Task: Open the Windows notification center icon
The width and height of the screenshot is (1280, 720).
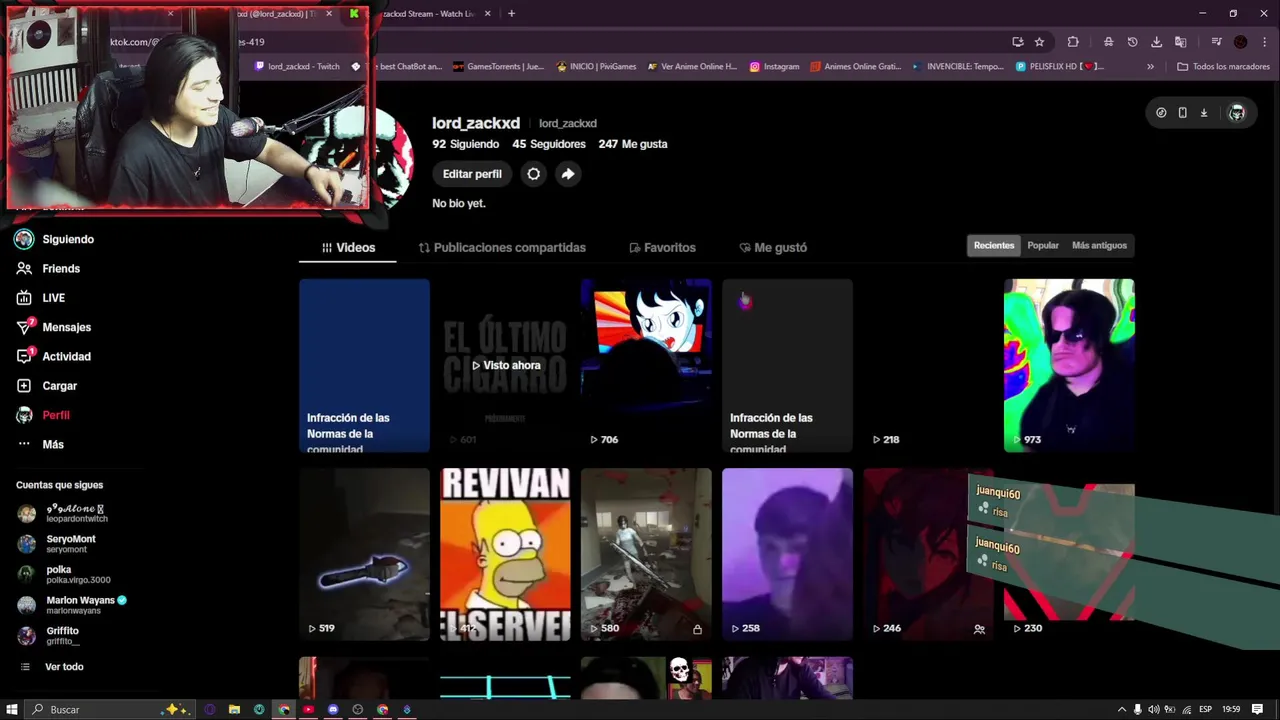Action: pos(1257,709)
